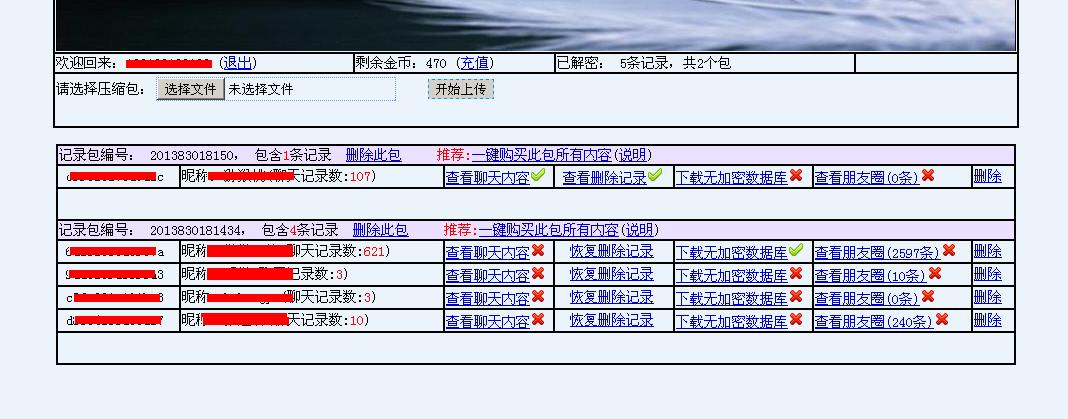
Task: Click red X beside 查看聊天内容 in 10-record row
Action: point(538,320)
